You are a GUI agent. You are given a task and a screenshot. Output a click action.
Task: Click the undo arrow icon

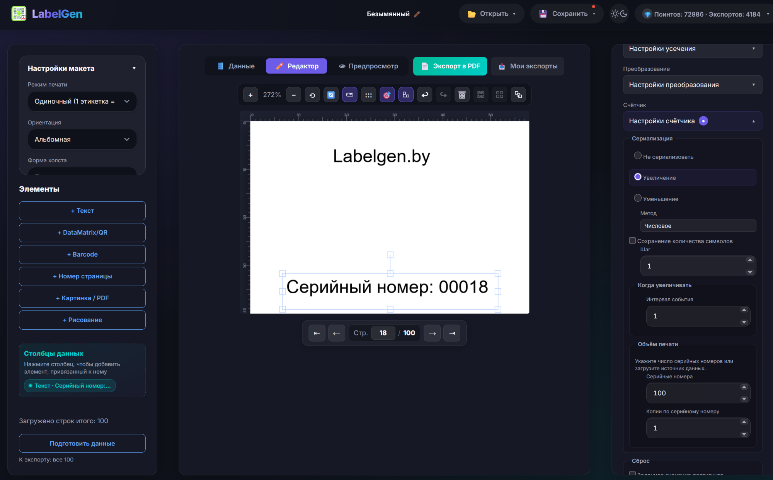[x=424, y=95]
